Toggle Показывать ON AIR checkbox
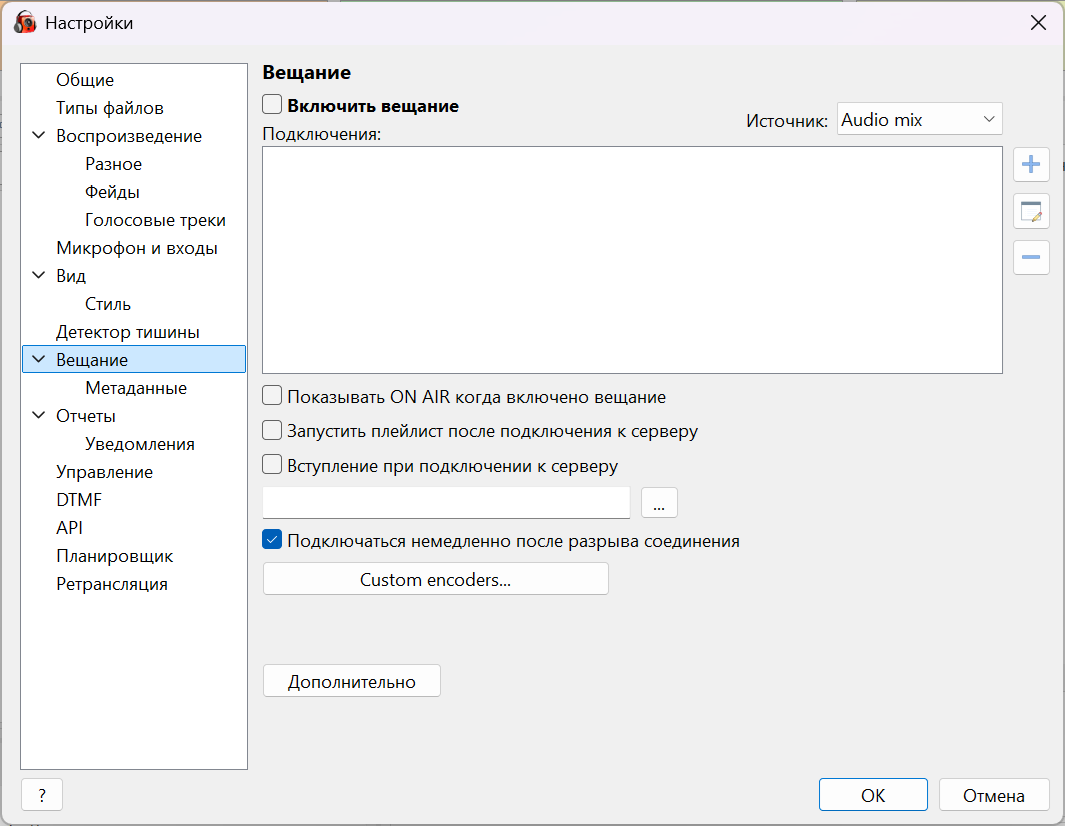 [x=272, y=397]
